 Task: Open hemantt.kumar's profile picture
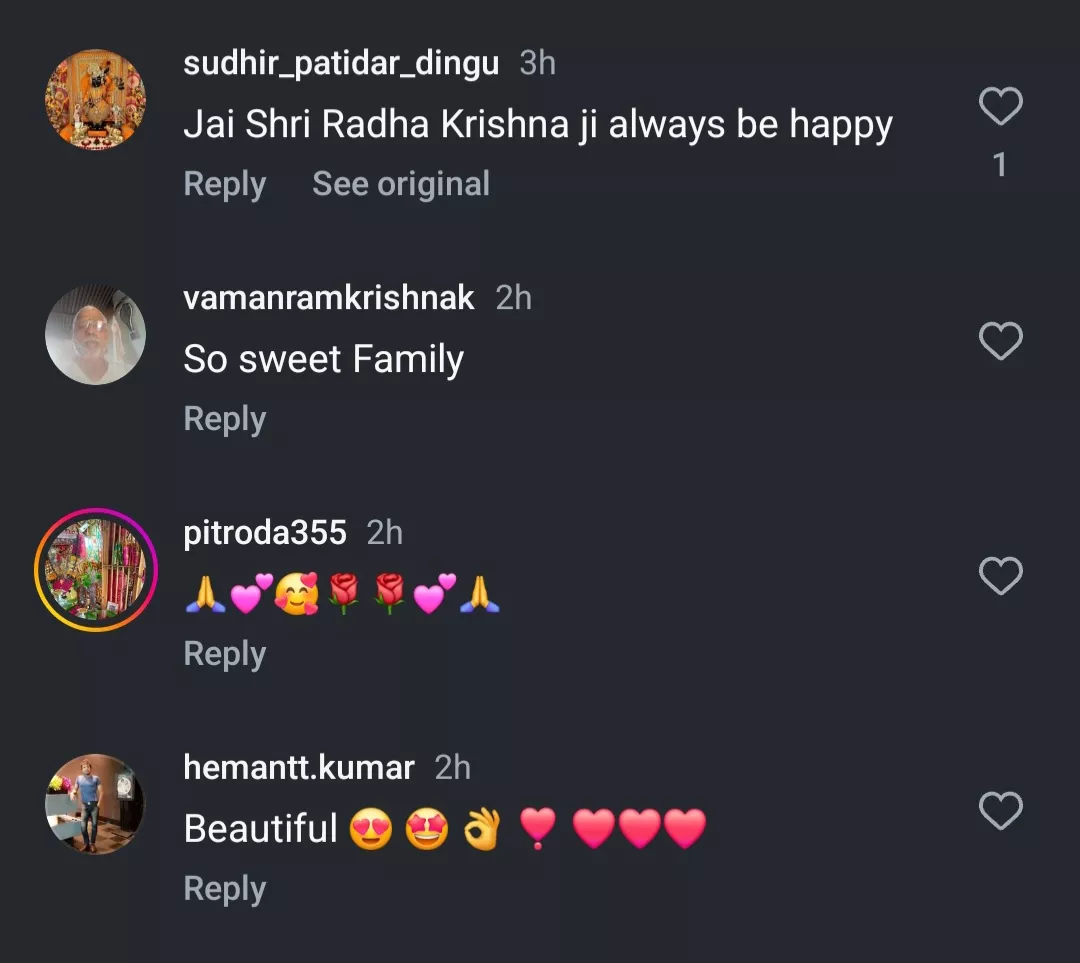pos(96,804)
